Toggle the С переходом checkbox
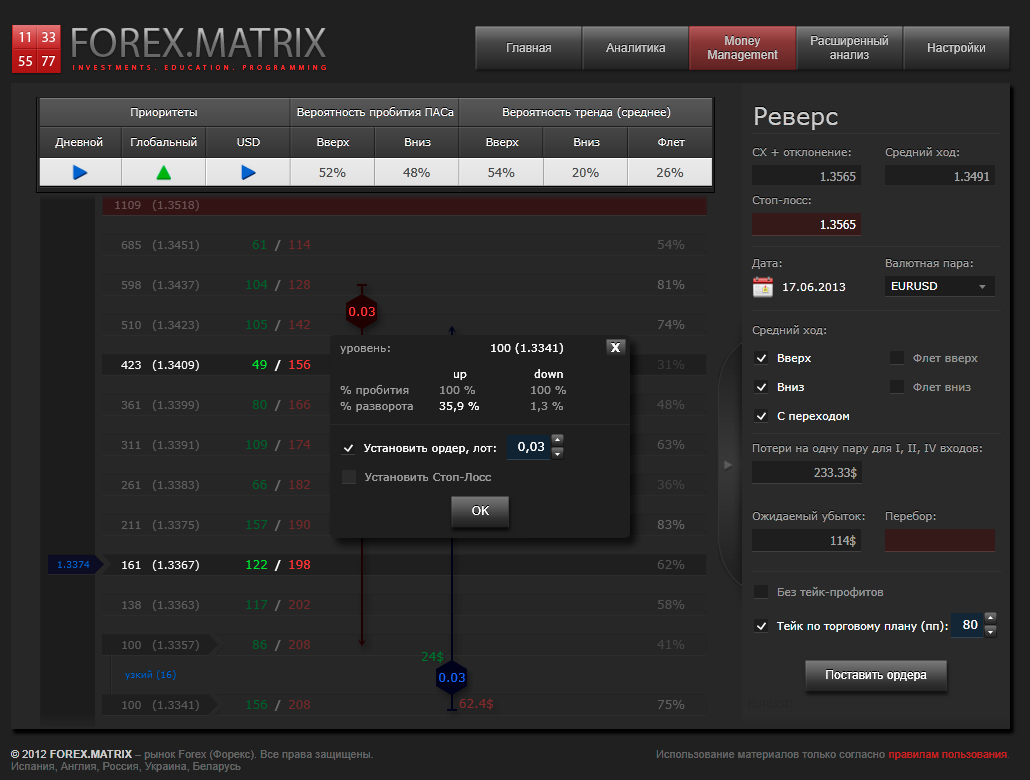This screenshot has width=1030, height=780. (x=761, y=416)
